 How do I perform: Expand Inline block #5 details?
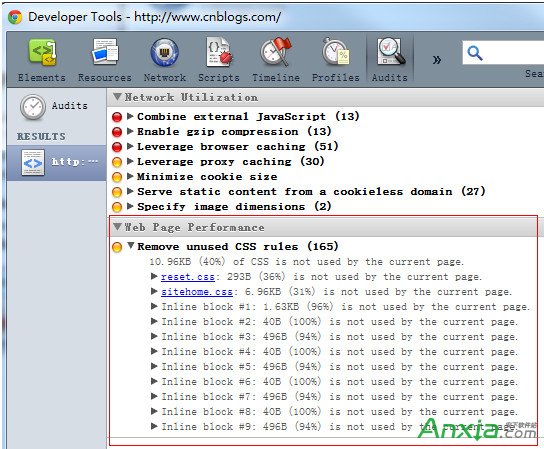pyautogui.click(x=154, y=366)
